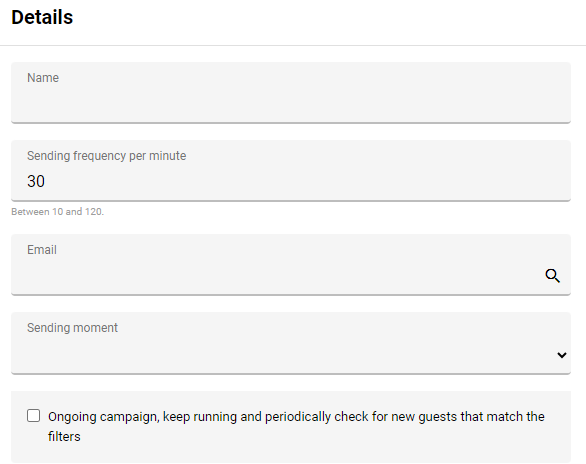Screen dimensions: 586x464
Task: Open the Sending moment selection list
Action: [291, 343]
